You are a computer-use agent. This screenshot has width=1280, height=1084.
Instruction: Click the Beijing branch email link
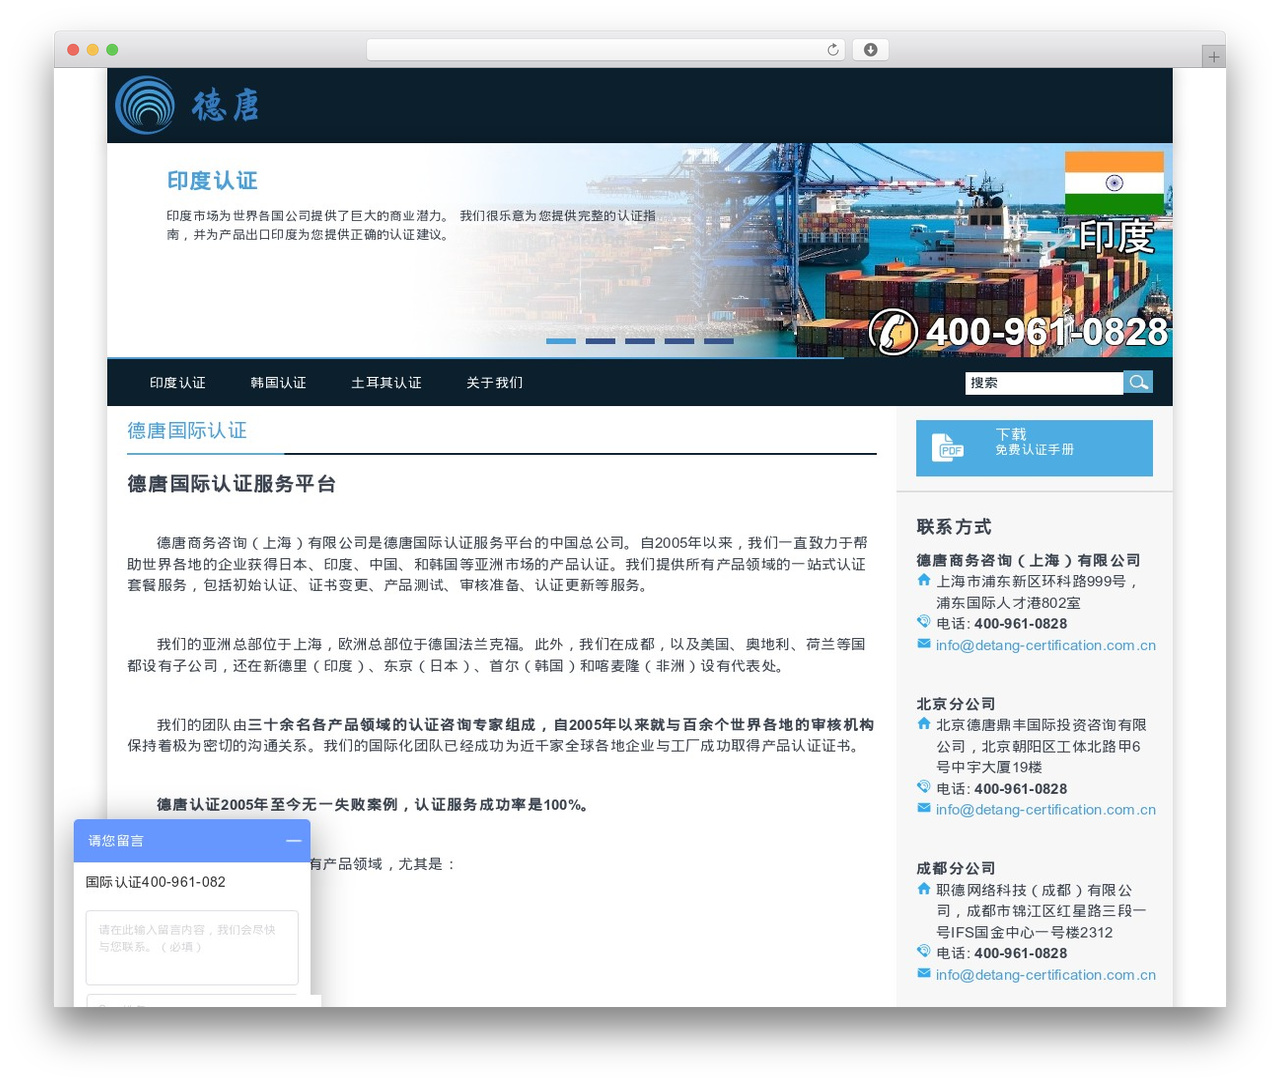[1046, 810]
